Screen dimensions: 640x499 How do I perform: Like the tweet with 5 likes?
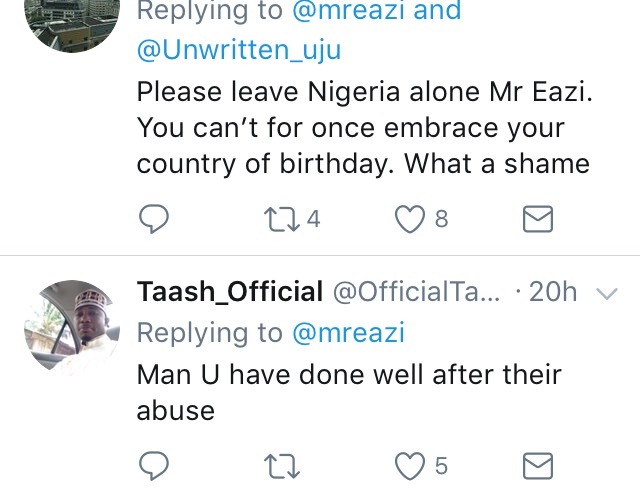[x=409, y=466]
